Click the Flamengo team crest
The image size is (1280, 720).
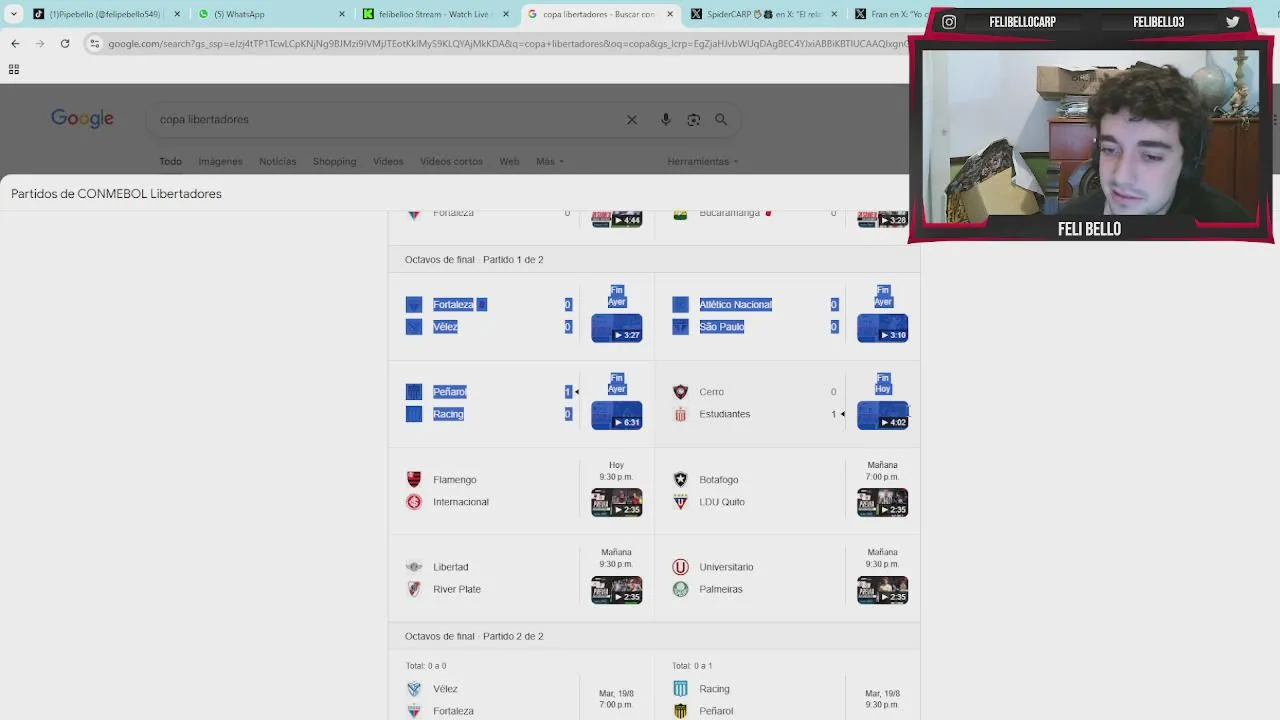[414, 479]
